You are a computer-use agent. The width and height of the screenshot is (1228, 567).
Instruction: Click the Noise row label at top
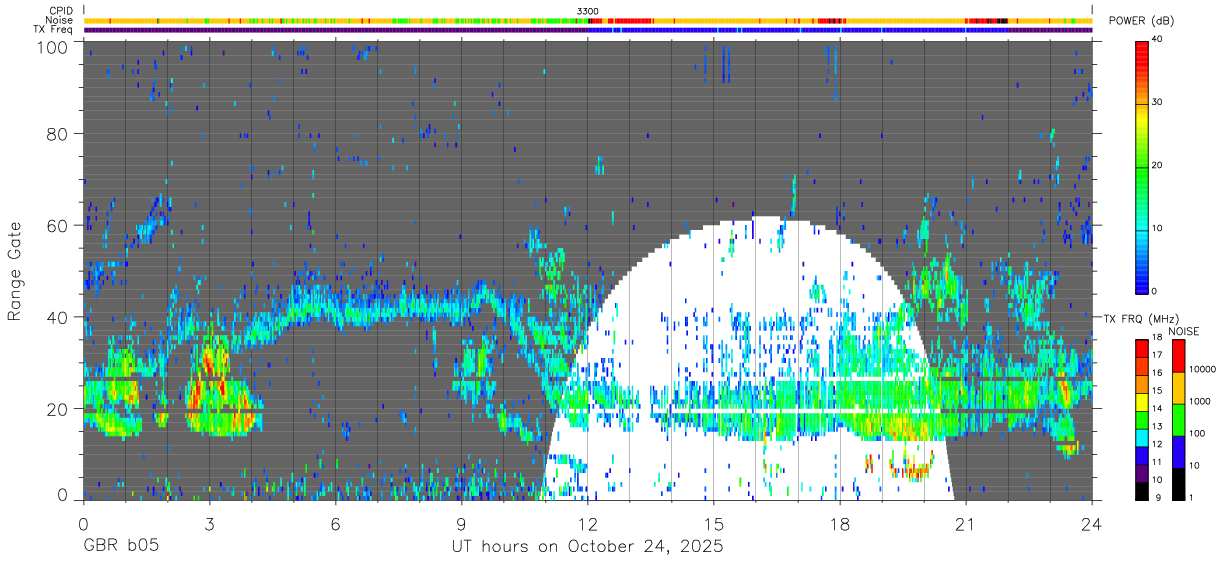click(59, 20)
